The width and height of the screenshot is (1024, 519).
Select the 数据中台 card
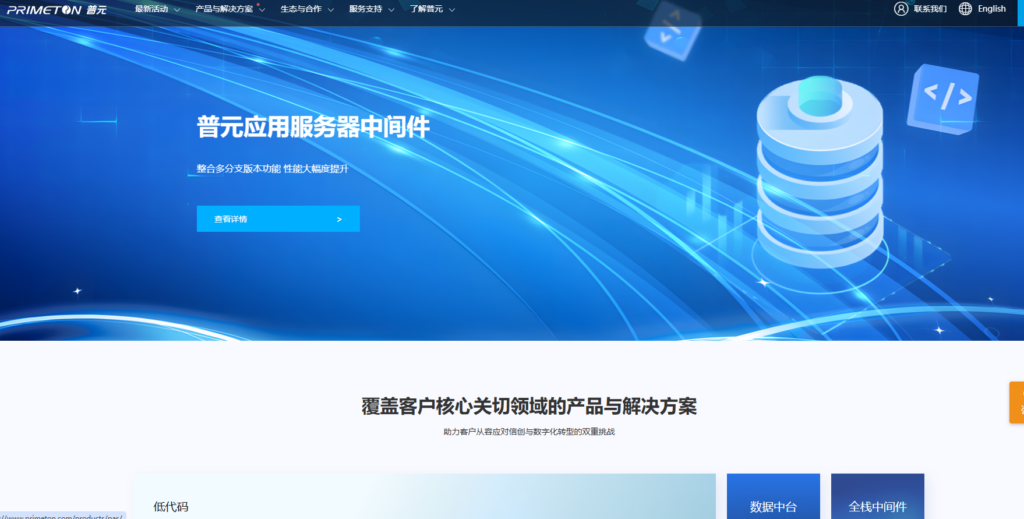(773, 497)
